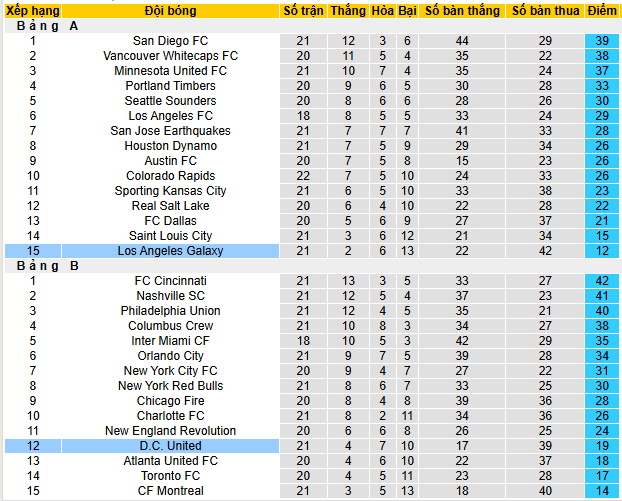622x501 pixels.
Task: Click the 'Số bàn thua' column header
Action: point(545,11)
